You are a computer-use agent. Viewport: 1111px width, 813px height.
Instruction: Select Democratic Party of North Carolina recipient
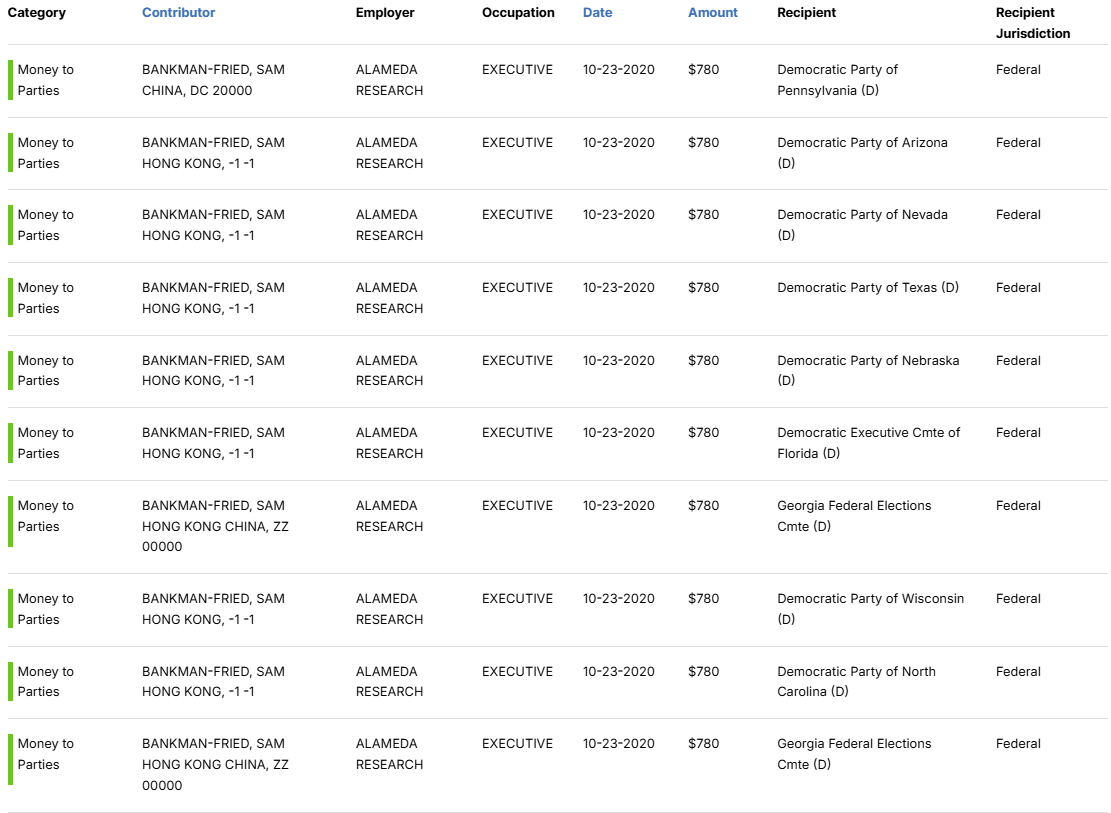click(x=856, y=681)
